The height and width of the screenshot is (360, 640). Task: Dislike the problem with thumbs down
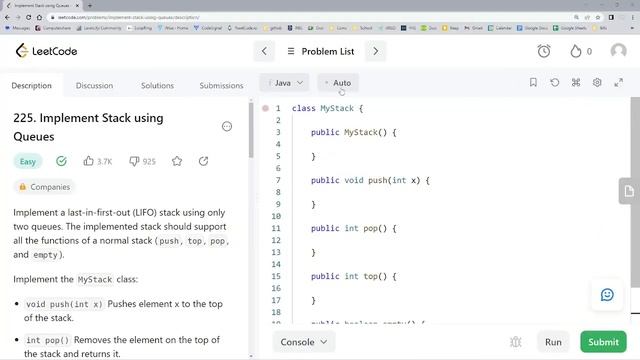(134, 161)
